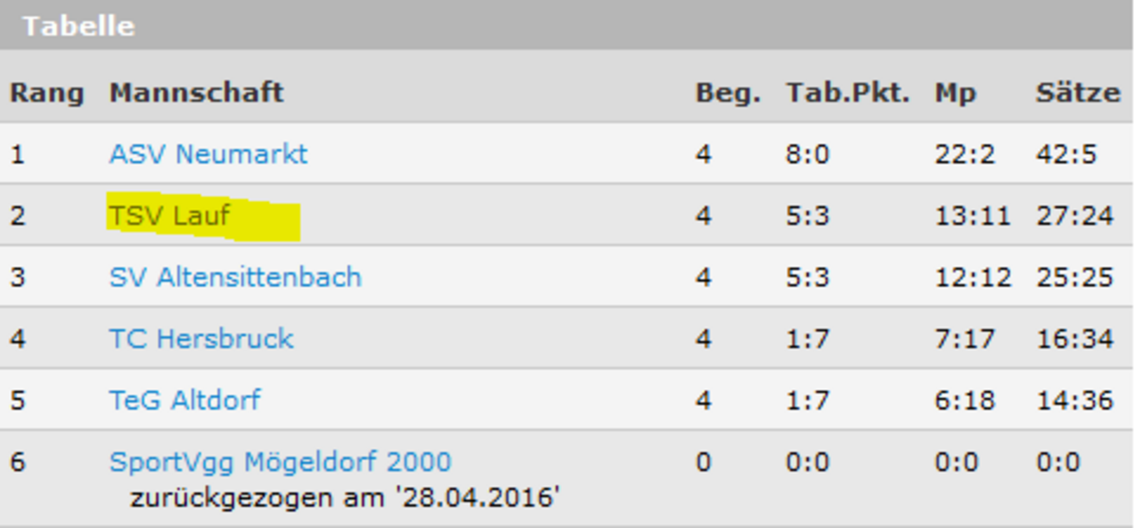This screenshot has height=528, width=1140.
Task: Click the Mannschaft column header
Action: coord(197,93)
